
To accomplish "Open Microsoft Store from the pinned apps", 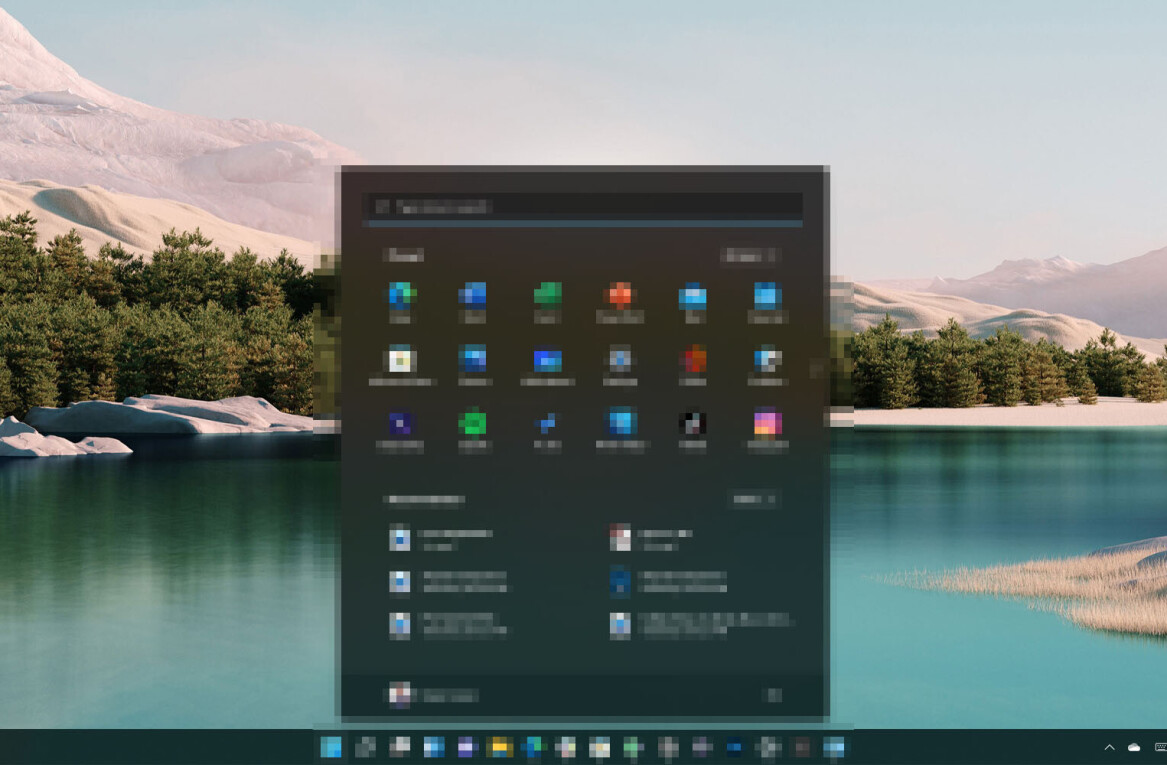I will tap(402, 360).
